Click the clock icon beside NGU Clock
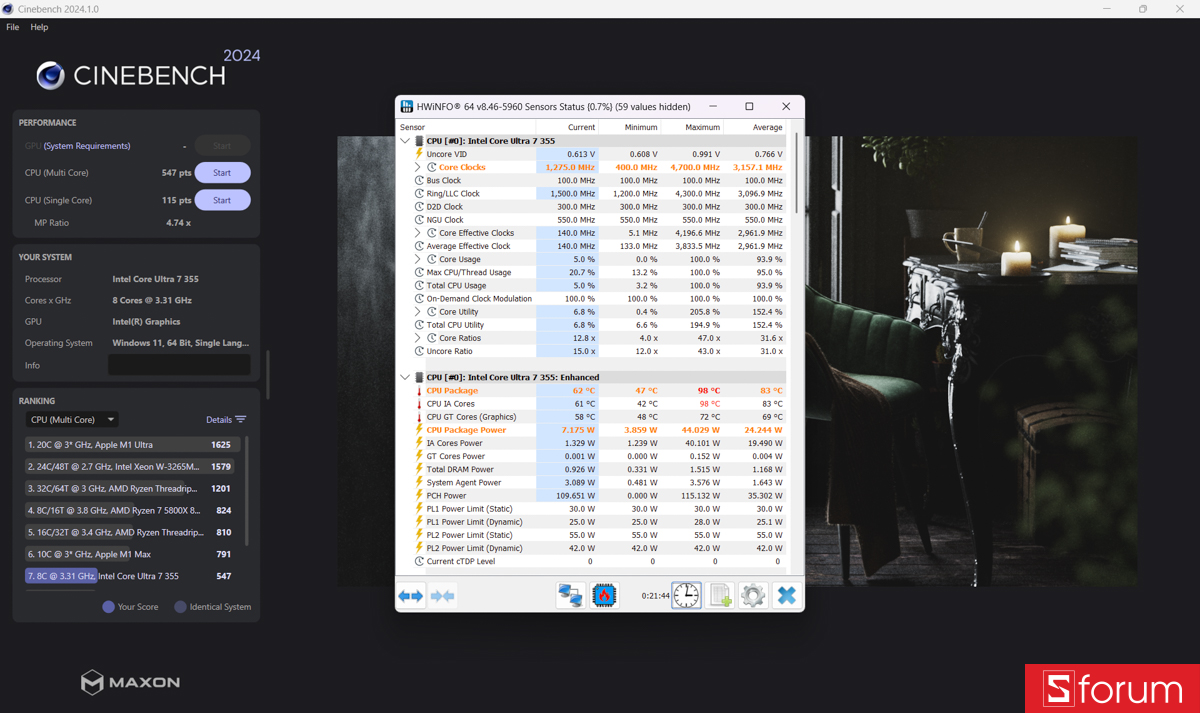Image resolution: width=1200 pixels, height=713 pixels. [420, 219]
